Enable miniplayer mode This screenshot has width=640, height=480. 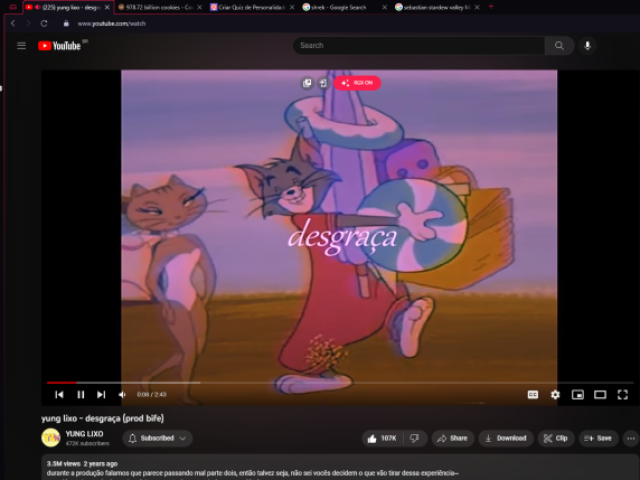click(578, 394)
